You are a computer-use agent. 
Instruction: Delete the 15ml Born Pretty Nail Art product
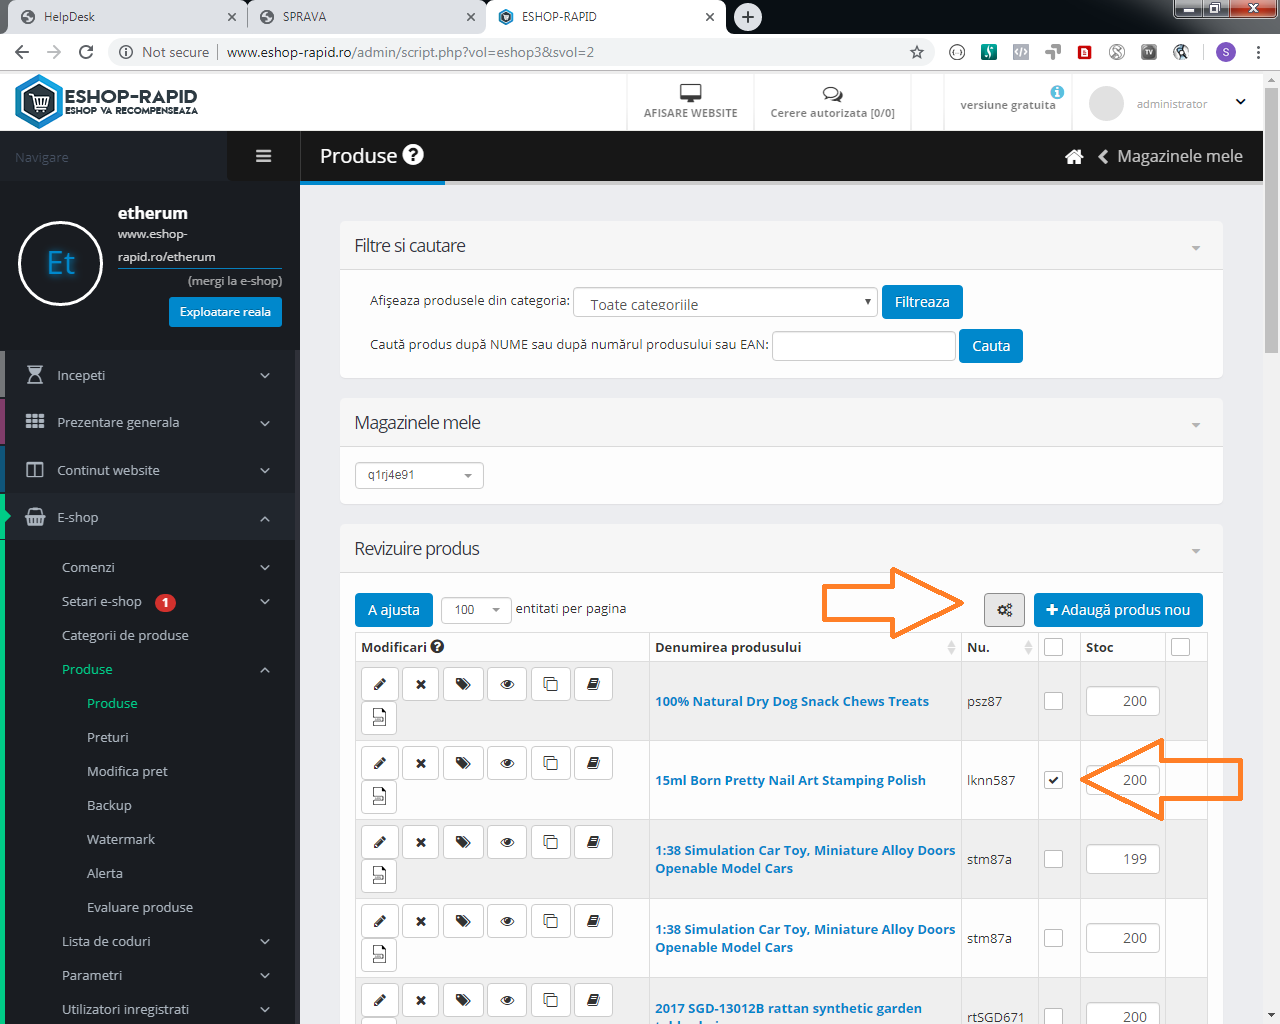[421, 763]
